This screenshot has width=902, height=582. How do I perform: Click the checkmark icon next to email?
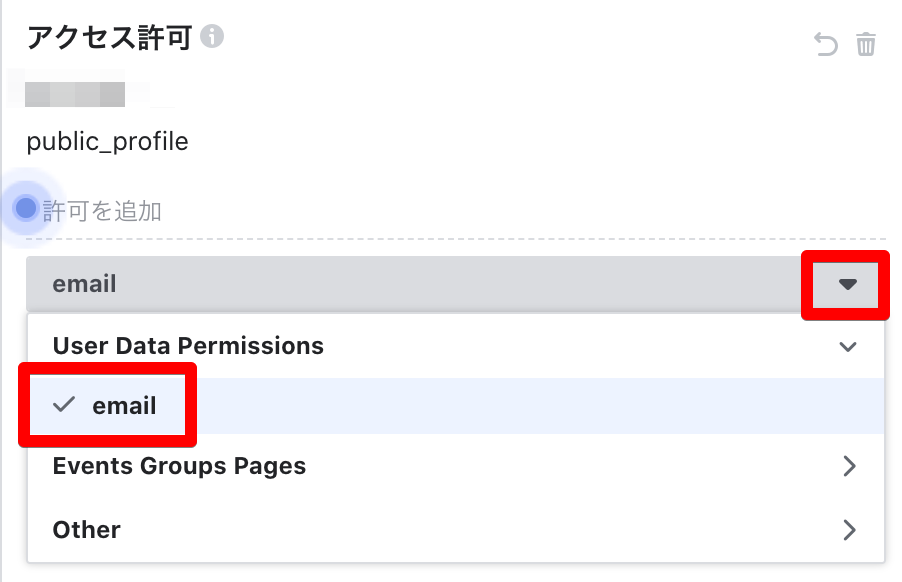tap(64, 405)
